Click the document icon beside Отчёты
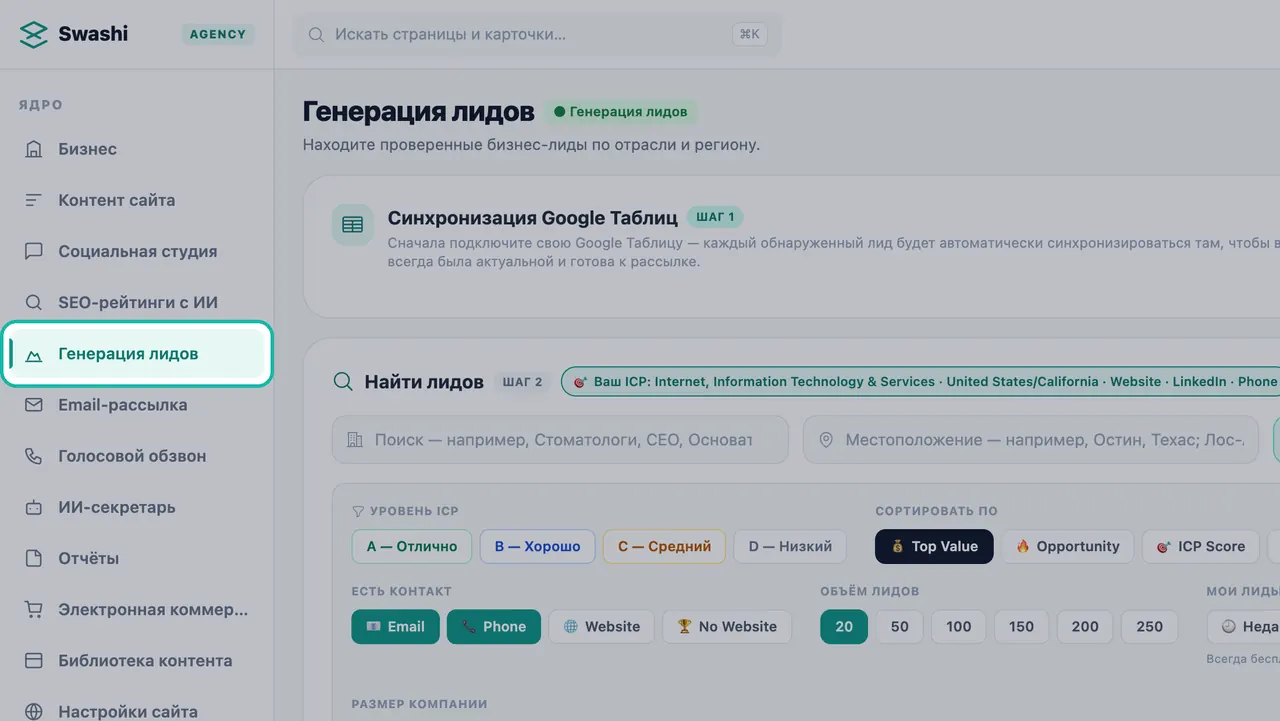The height and width of the screenshot is (721, 1280). (x=34, y=558)
